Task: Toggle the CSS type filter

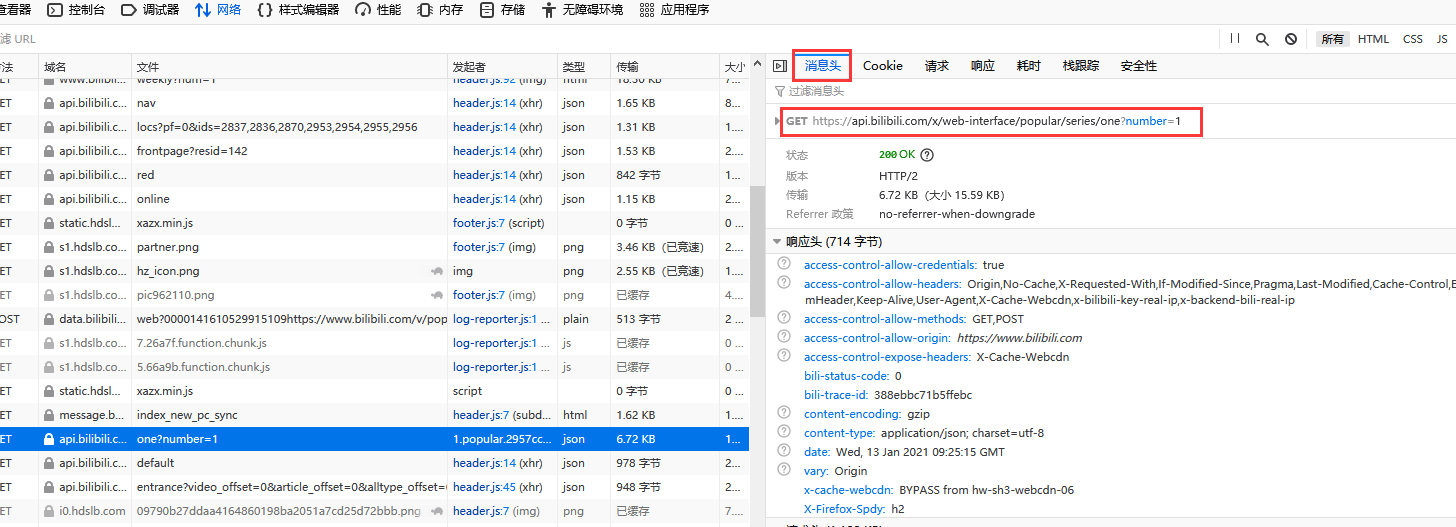Action: pyautogui.click(x=1412, y=39)
